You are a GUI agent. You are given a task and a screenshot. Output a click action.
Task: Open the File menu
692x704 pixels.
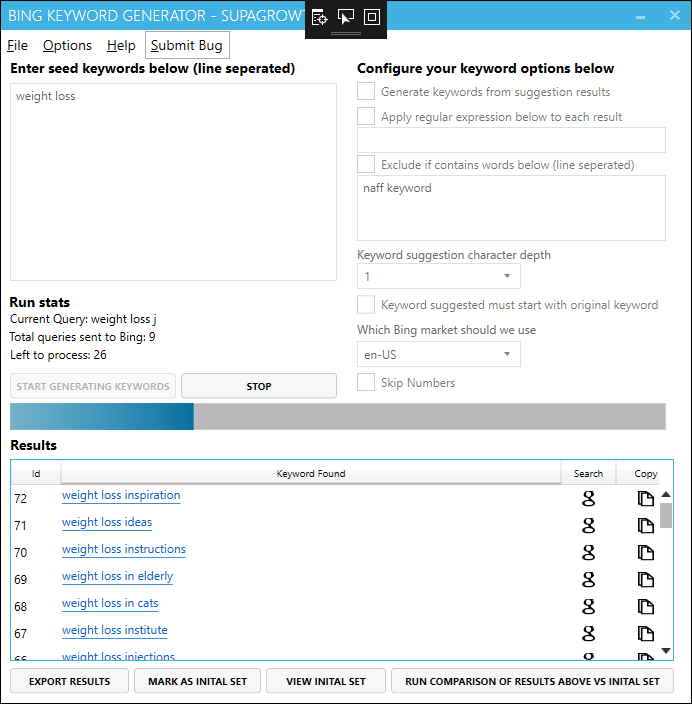pyautogui.click(x=18, y=45)
